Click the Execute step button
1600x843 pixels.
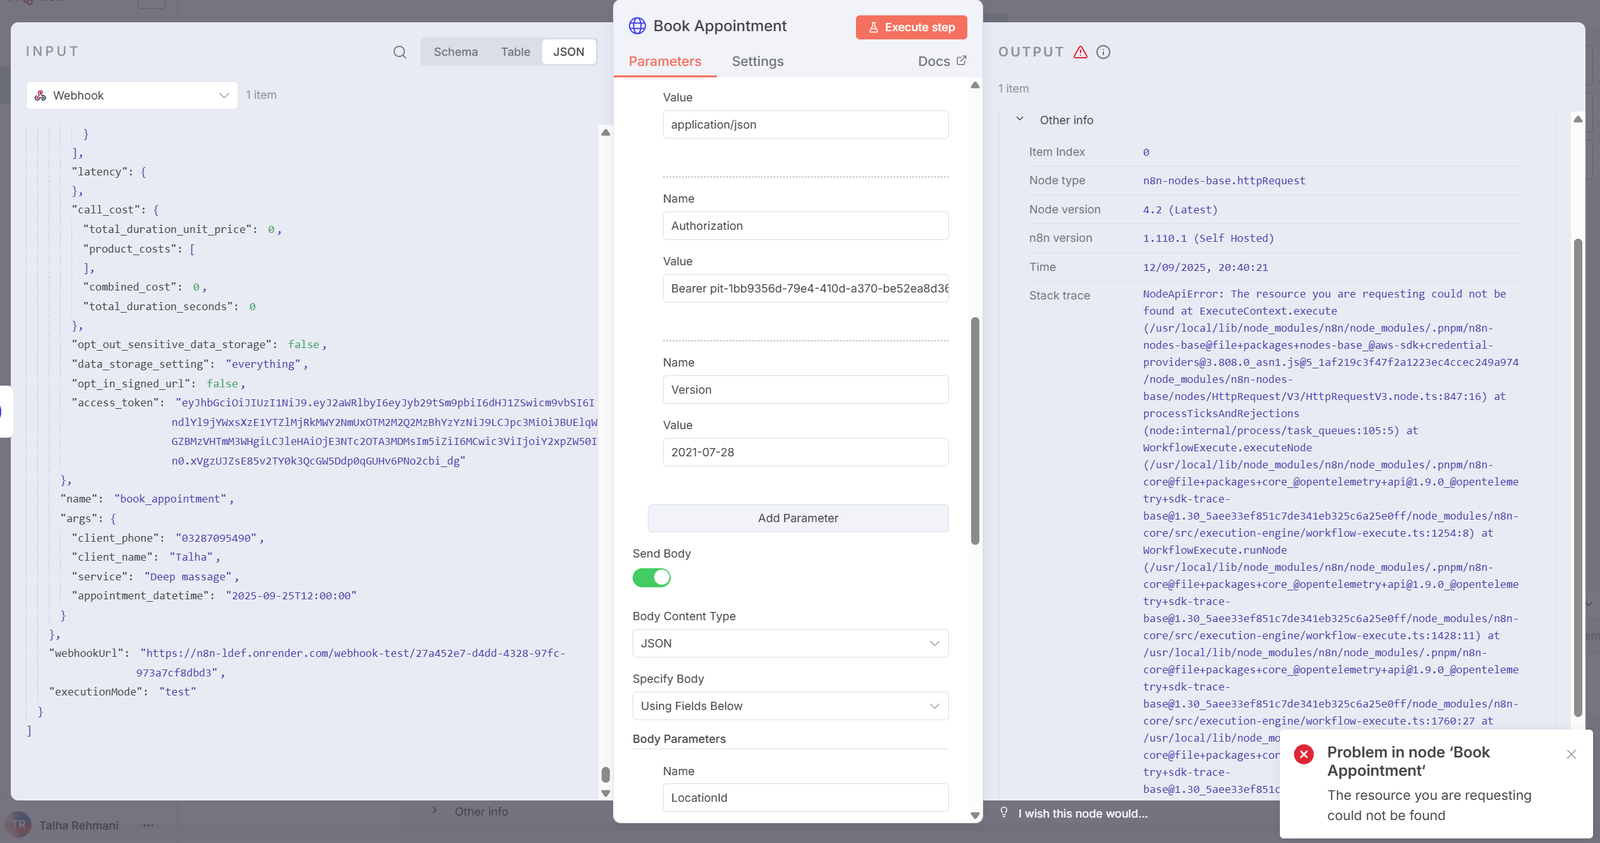911,27
